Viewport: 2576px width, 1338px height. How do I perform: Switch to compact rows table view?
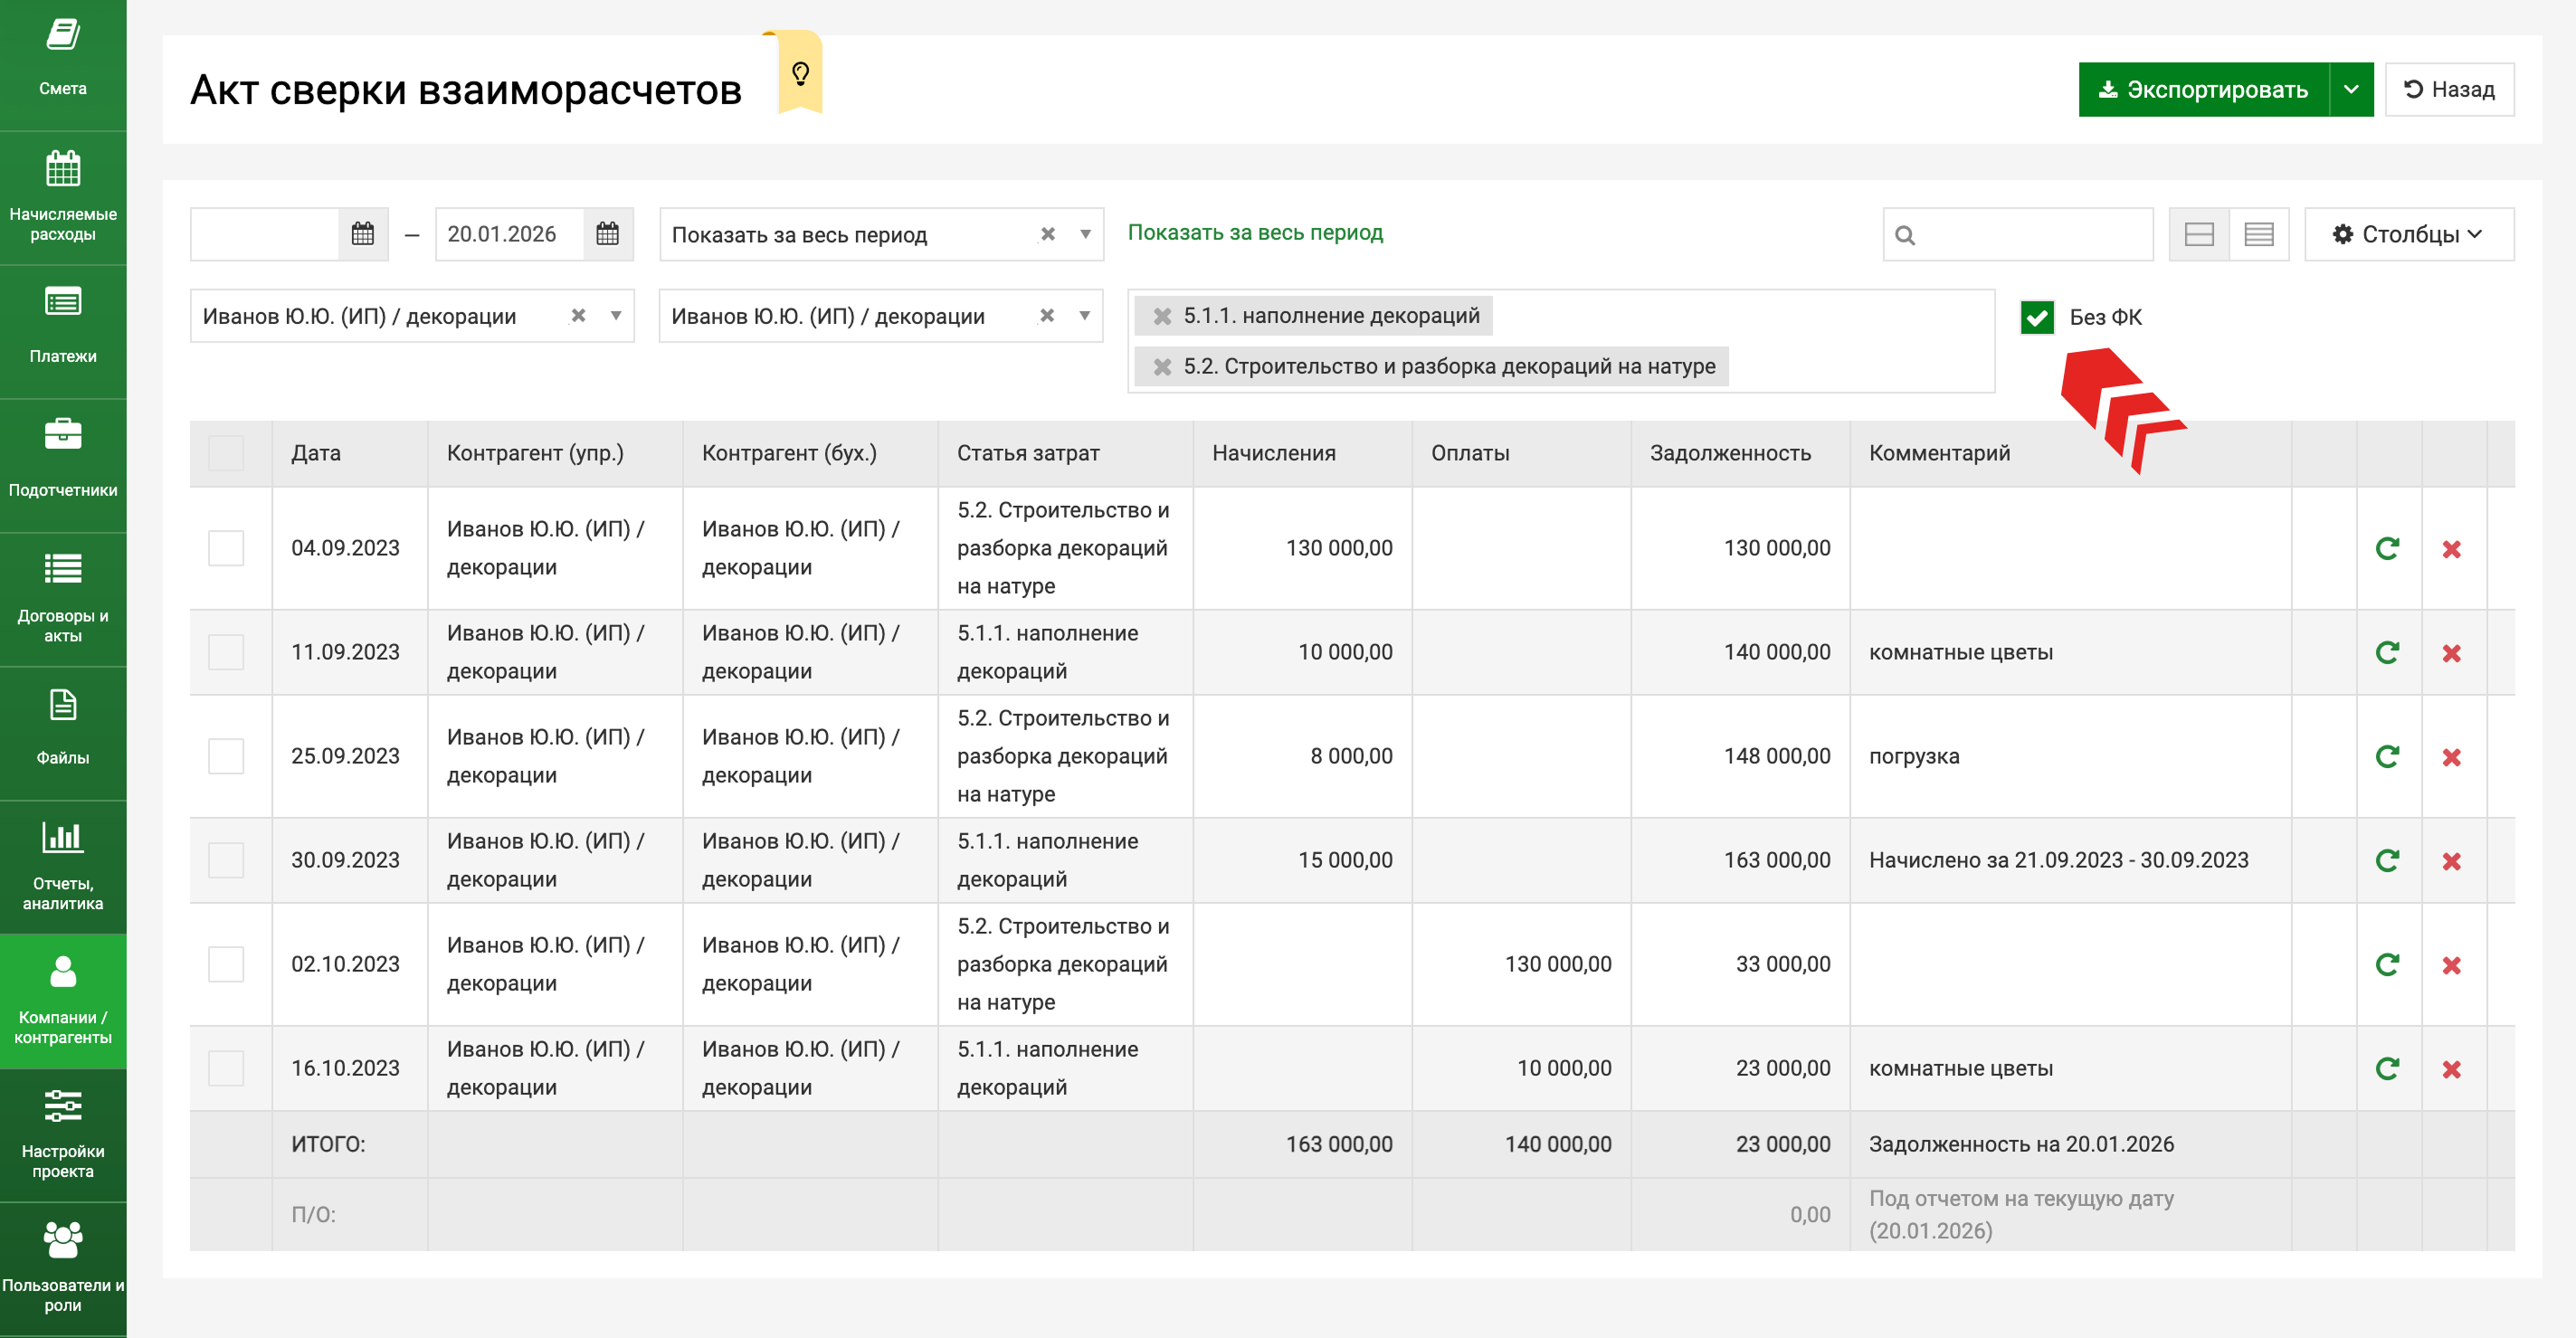(2258, 234)
